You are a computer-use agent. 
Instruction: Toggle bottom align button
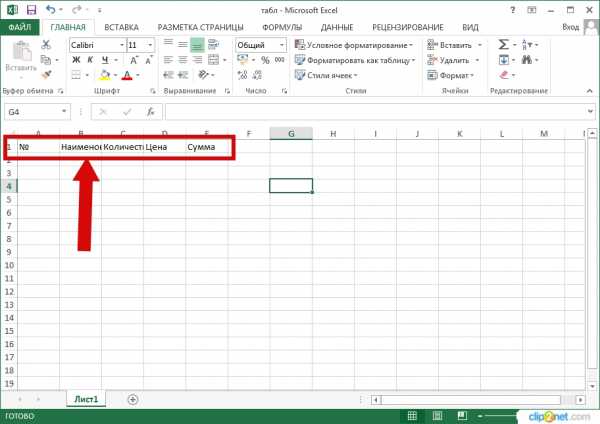[197, 45]
